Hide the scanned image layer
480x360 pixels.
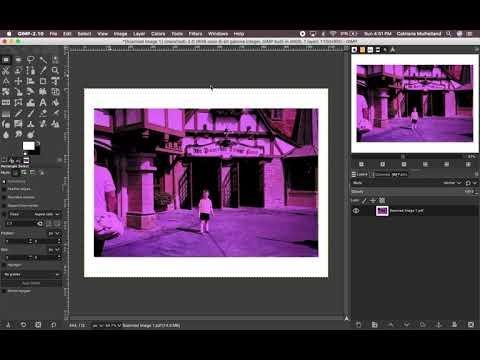coord(356,211)
